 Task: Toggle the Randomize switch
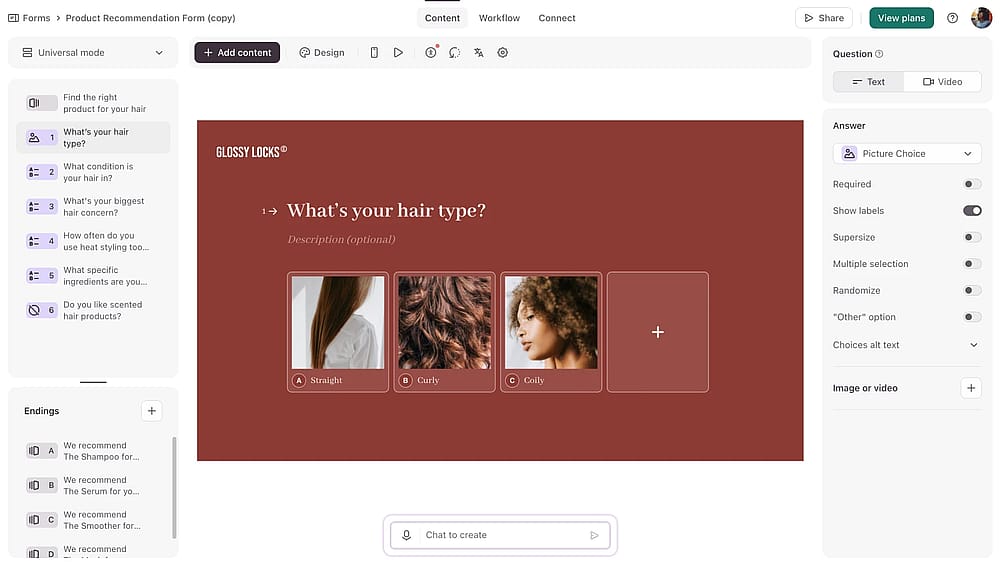972,290
